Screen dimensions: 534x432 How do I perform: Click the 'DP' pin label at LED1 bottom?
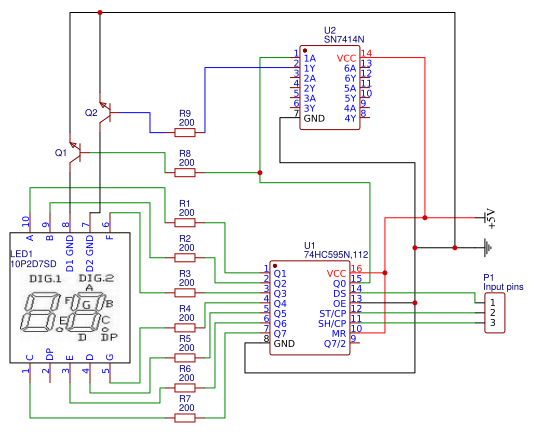pos(50,355)
